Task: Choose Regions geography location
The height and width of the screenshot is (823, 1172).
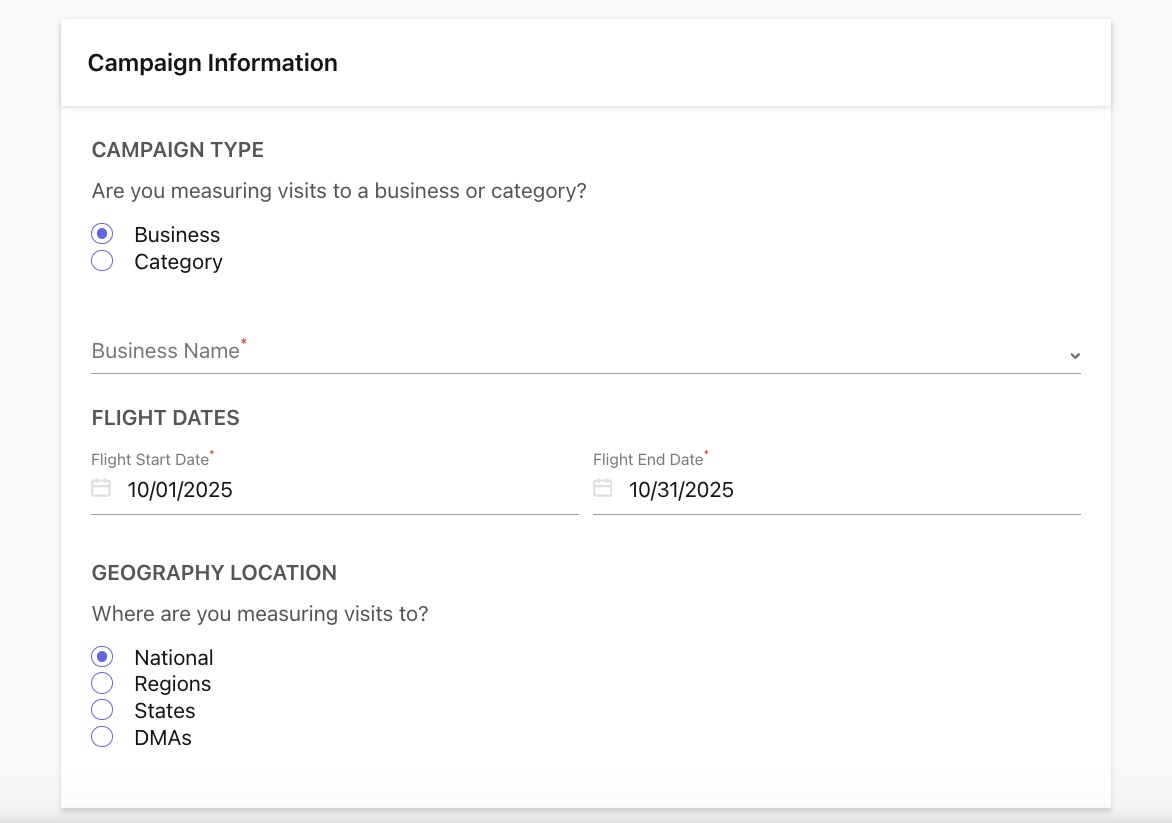Action: (101, 683)
